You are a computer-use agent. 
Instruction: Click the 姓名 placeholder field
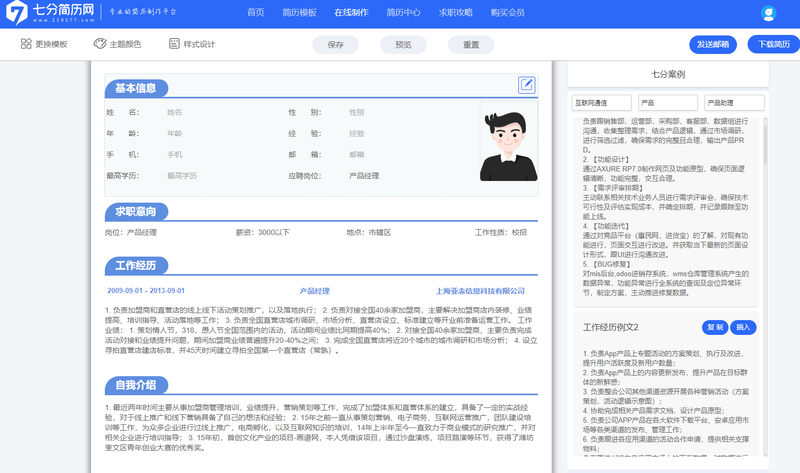(174, 112)
